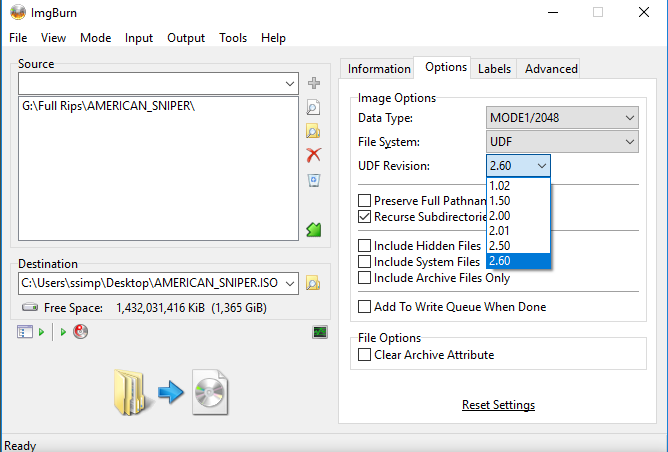
Task: Expand the File System dropdown
Action: tap(562, 142)
